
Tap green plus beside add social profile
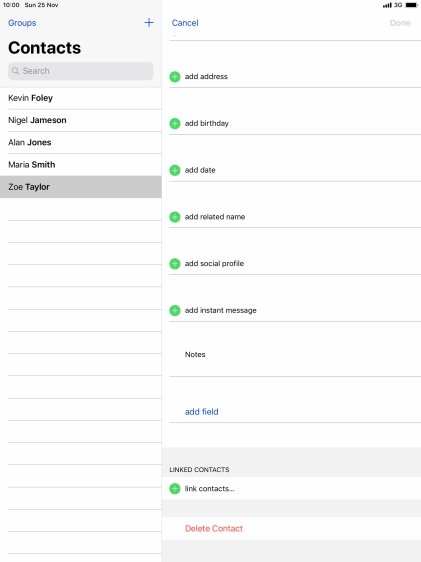click(x=175, y=264)
